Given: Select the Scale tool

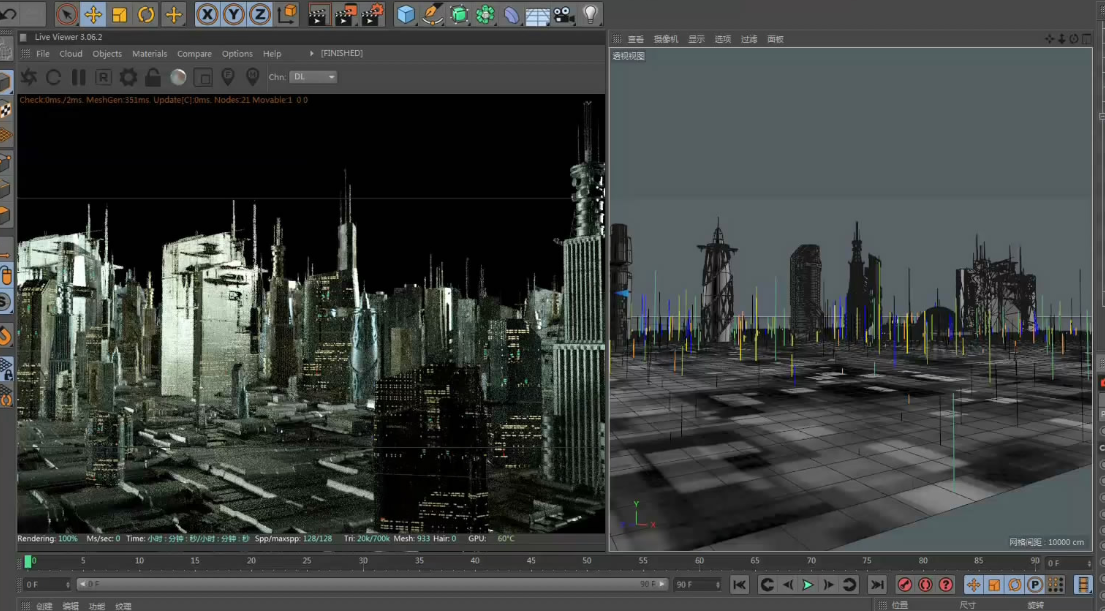Looking at the screenshot, I should [120, 14].
